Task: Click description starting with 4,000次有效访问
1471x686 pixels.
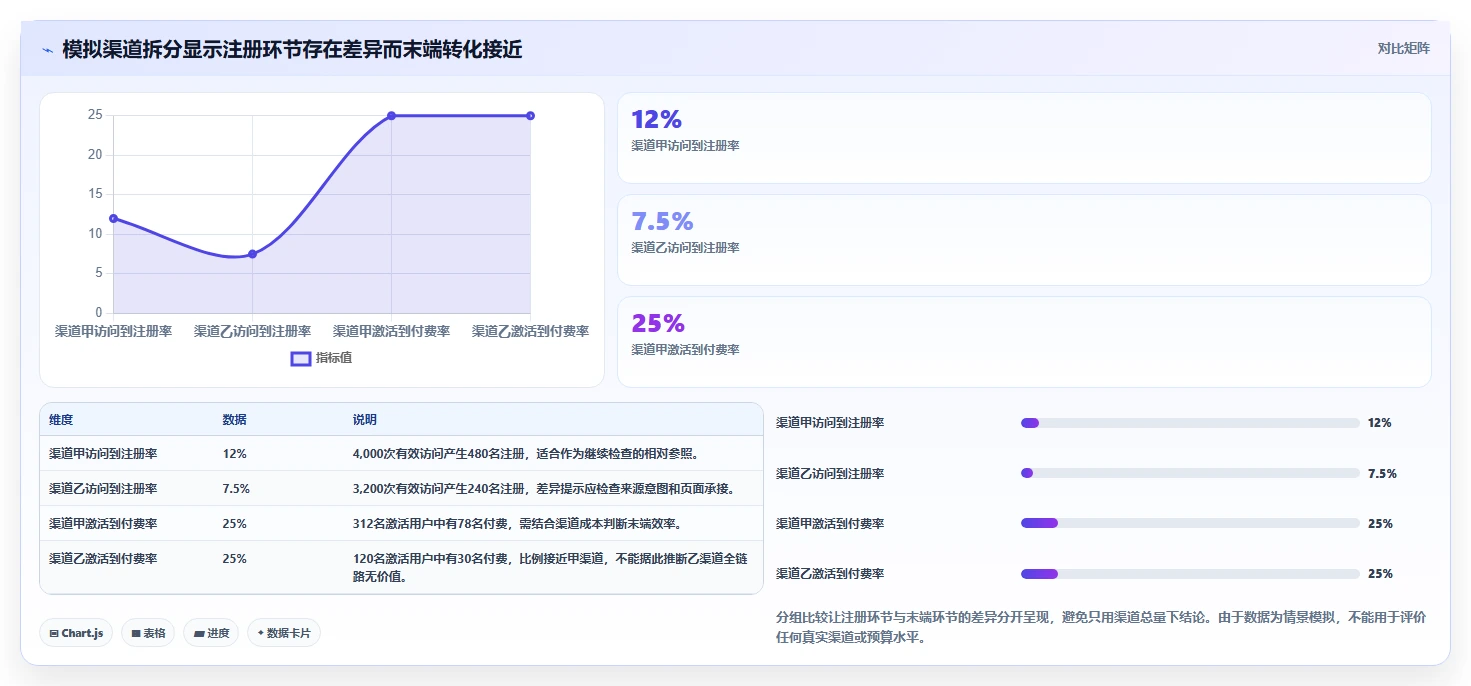Action: pyautogui.click(x=525, y=454)
